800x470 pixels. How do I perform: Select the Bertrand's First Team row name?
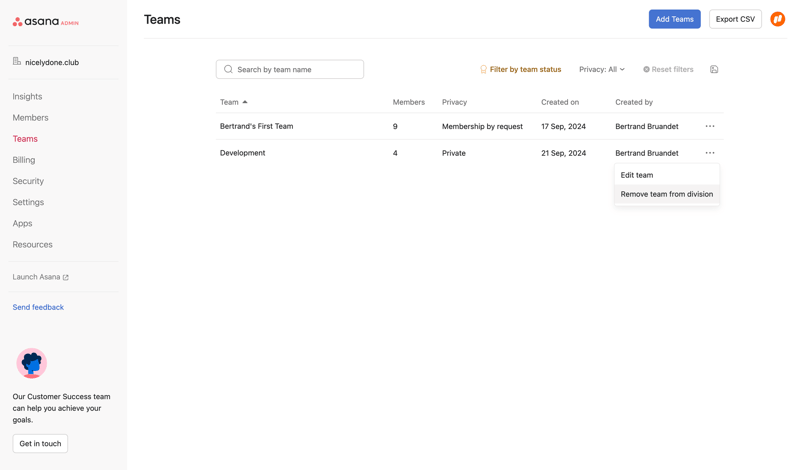(x=257, y=126)
